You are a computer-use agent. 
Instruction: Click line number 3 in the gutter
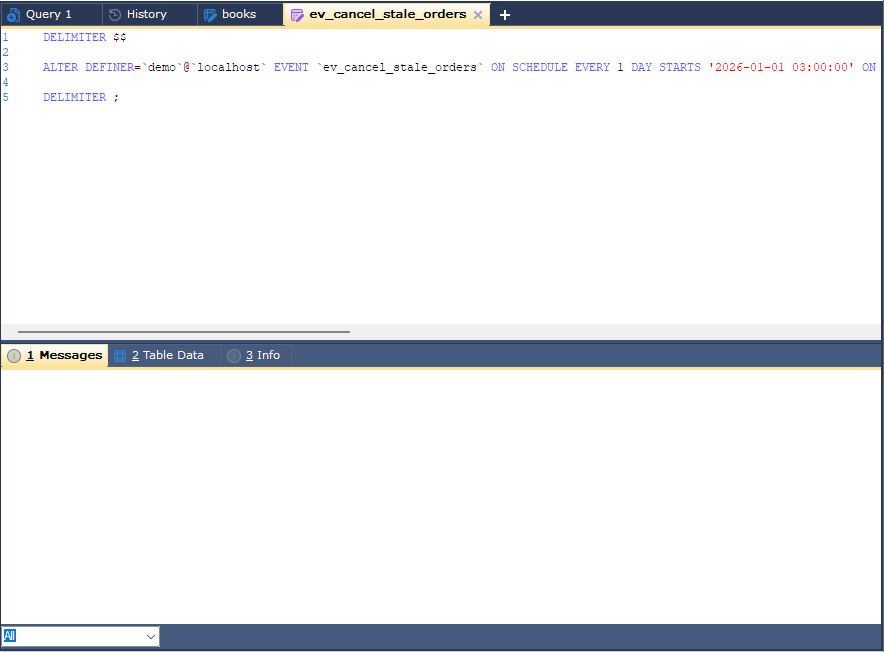click(x=6, y=67)
